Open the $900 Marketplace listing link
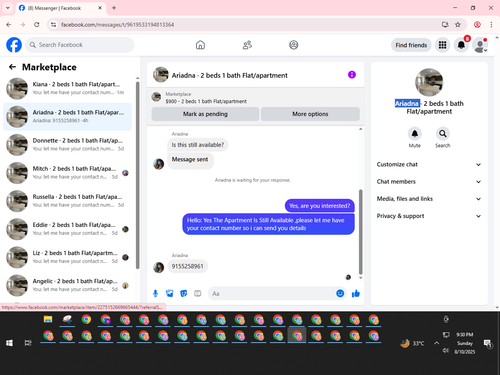The height and width of the screenshot is (375, 500). [x=206, y=101]
